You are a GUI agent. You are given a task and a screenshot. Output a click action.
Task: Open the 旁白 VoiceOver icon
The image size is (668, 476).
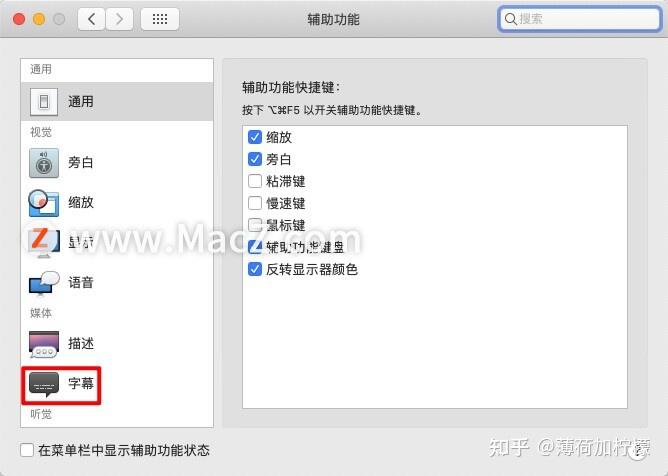tap(44, 163)
